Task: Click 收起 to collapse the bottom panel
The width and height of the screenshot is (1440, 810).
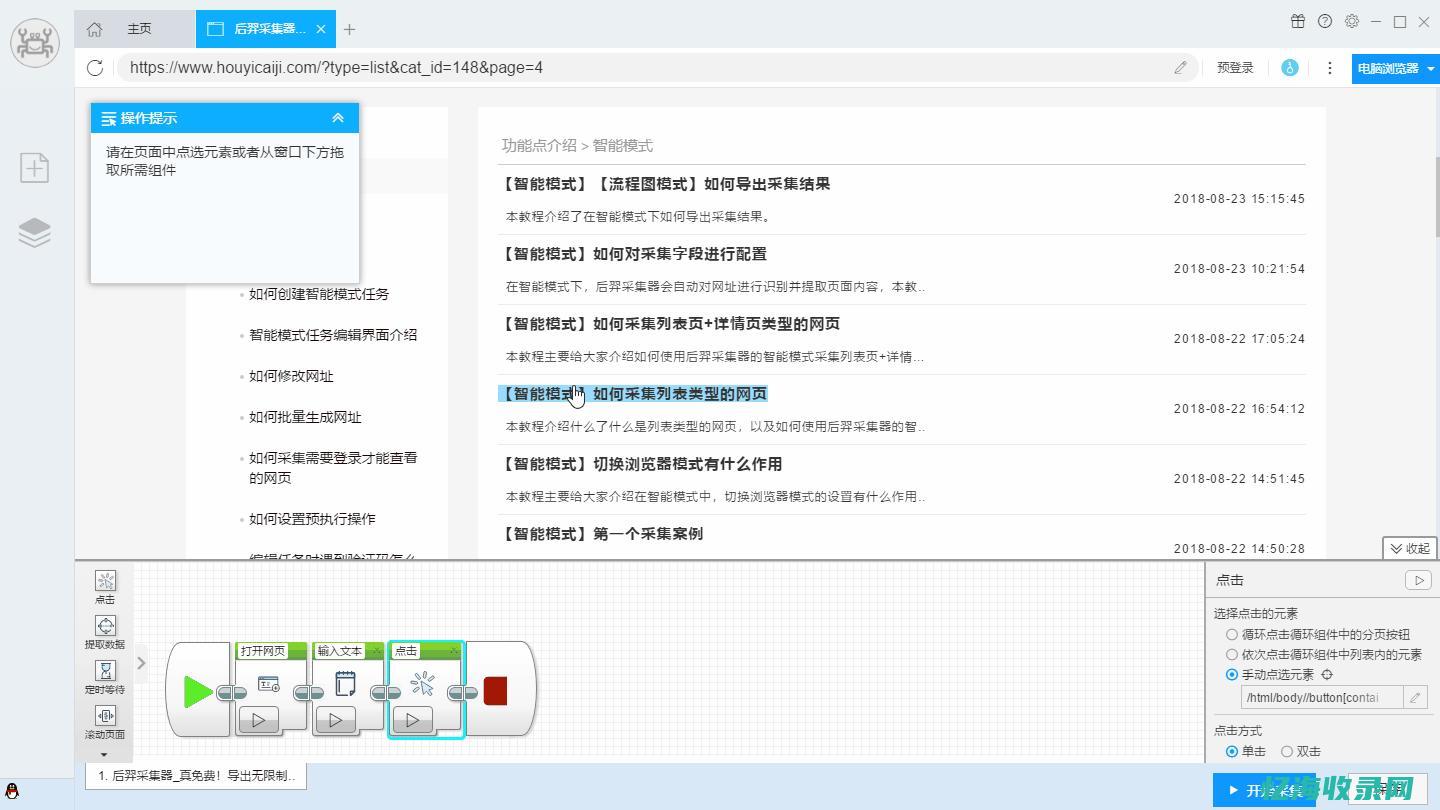Action: click(1409, 548)
